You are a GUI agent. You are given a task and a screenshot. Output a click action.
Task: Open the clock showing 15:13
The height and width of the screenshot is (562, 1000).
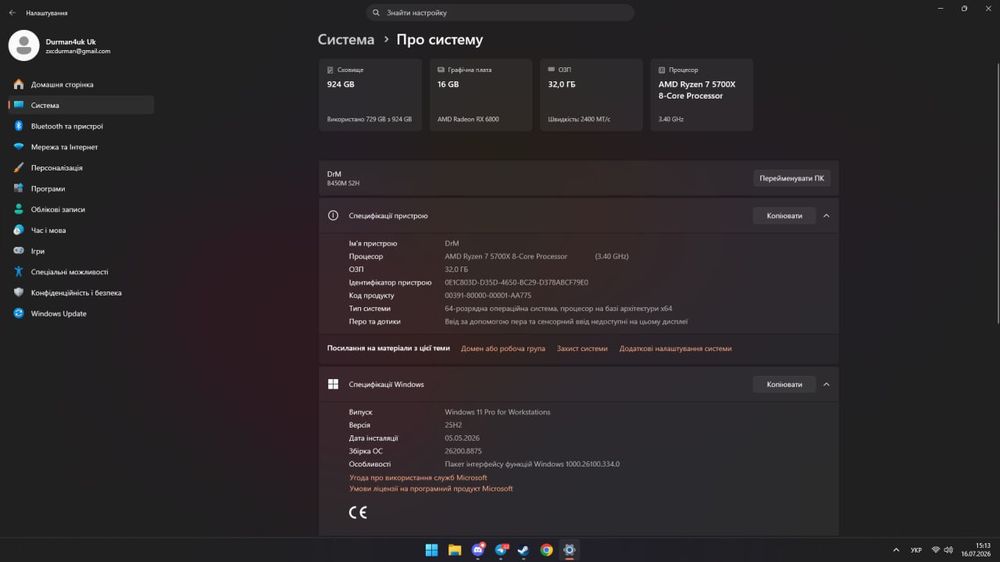pyautogui.click(x=976, y=550)
